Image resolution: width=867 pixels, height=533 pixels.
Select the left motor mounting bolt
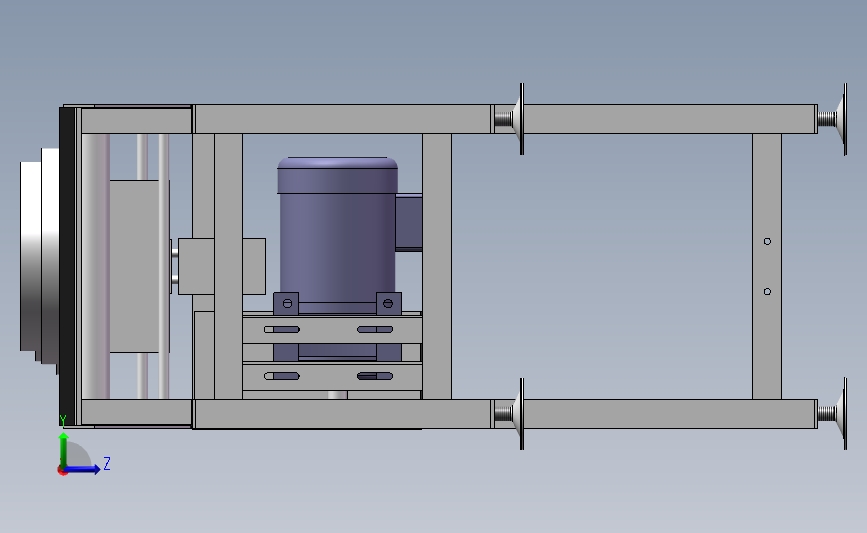pos(287,304)
